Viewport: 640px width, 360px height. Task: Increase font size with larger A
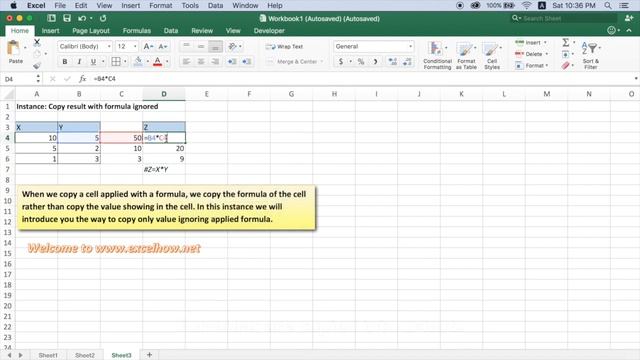(x=148, y=47)
